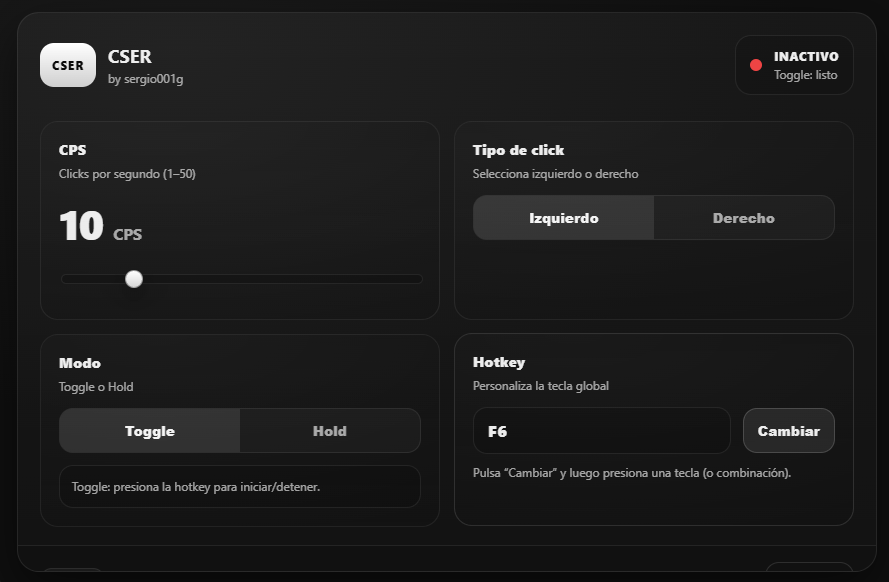Click the F6 hotkey field

[601, 431]
